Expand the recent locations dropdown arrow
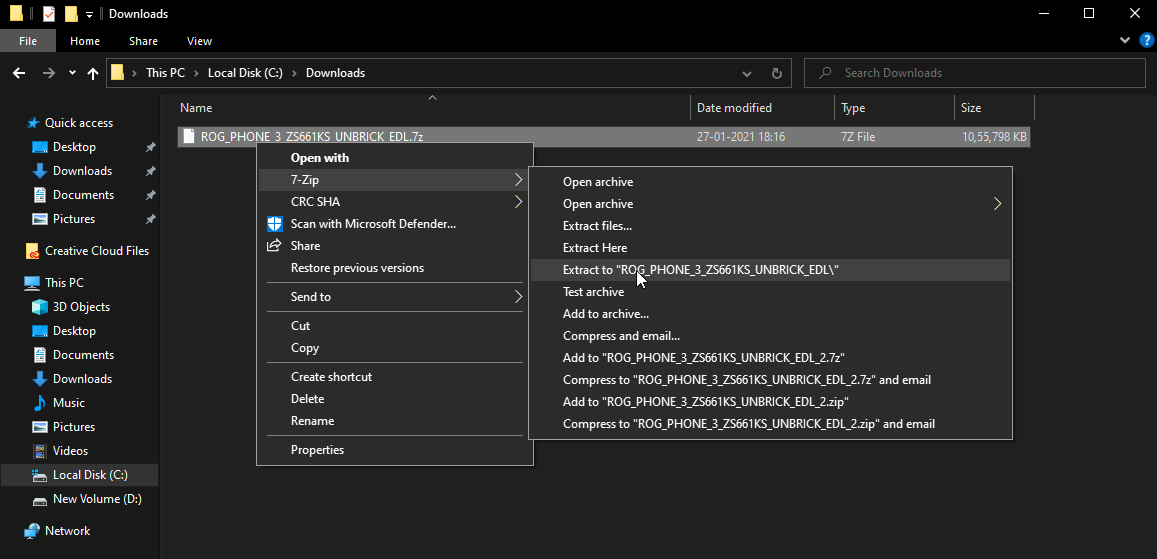This screenshot has height=559, width=1157. 72,73
